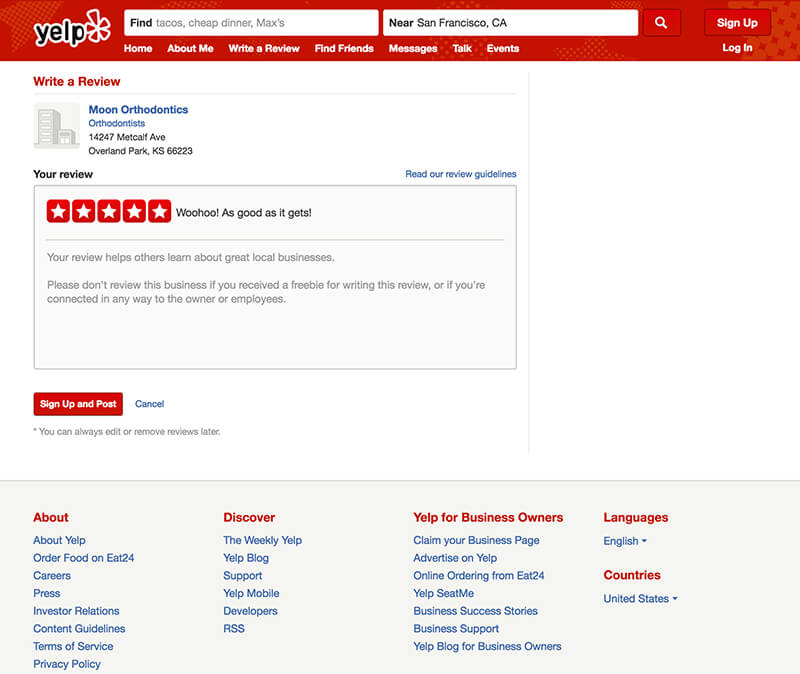This screenshot has width=800, height=674.
Task: Select the third star rating
Action: click(x=109, y=211)
